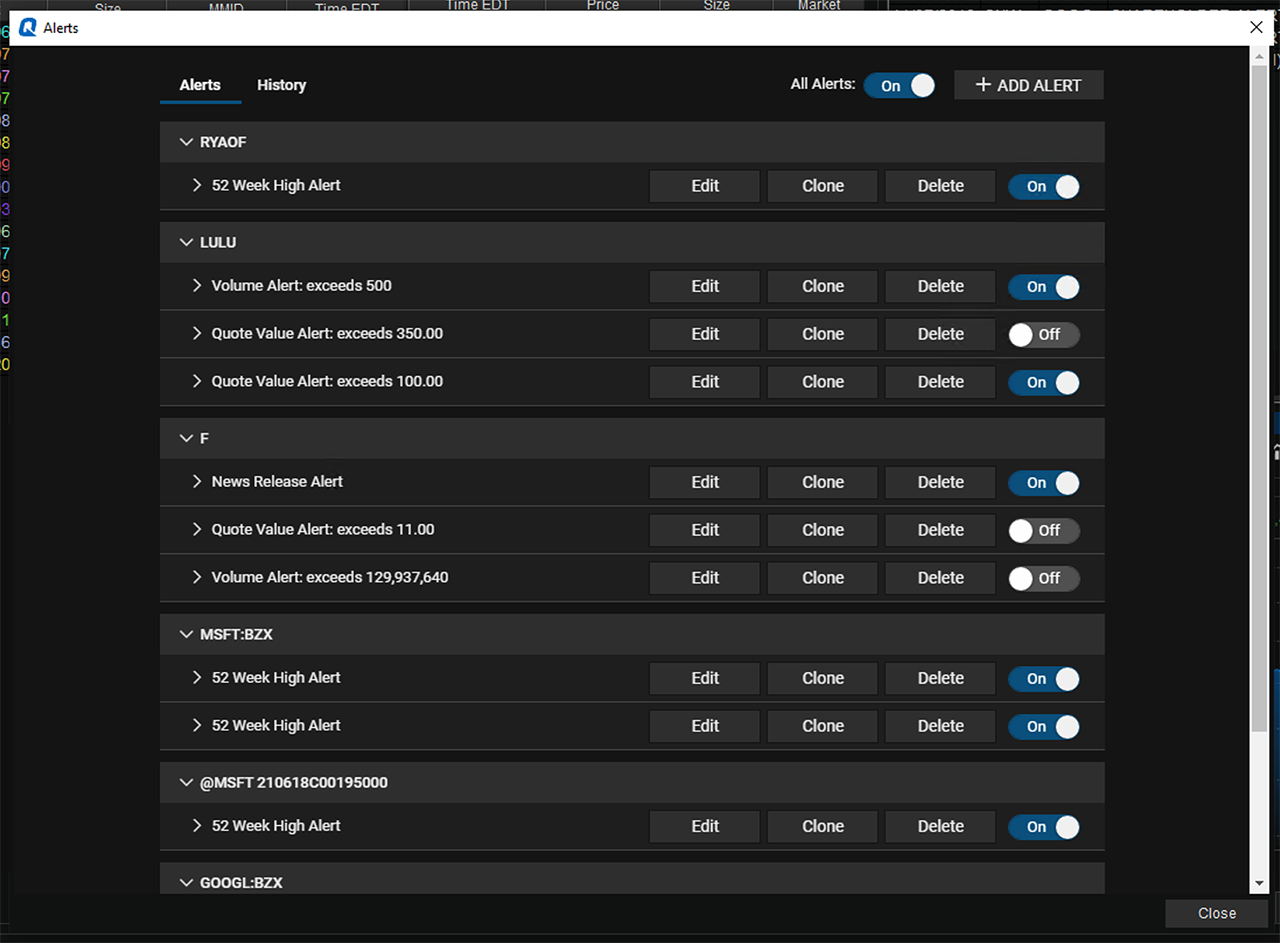Click the LULU group header text

tap(218, 242)
